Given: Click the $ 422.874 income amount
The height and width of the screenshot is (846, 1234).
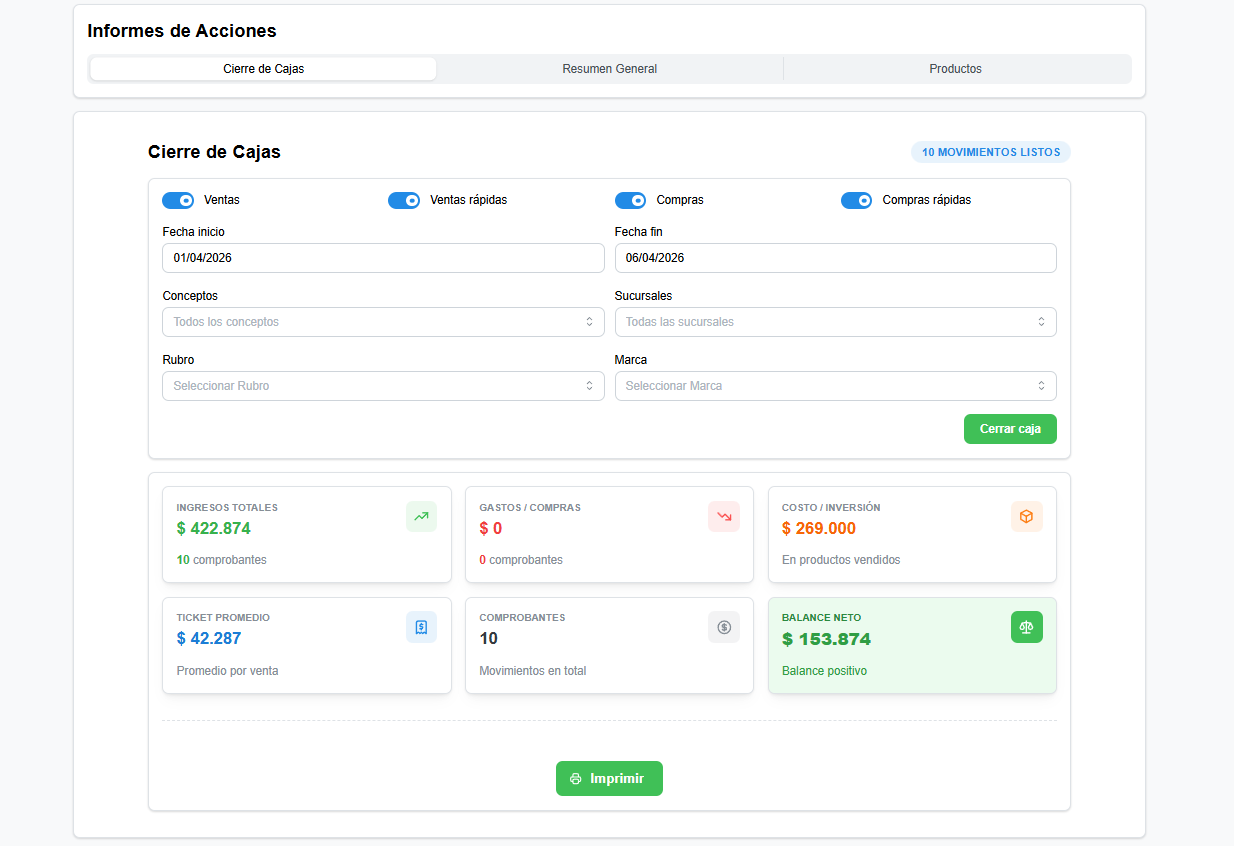Looking at the screenshot, I should click(213, 528).
